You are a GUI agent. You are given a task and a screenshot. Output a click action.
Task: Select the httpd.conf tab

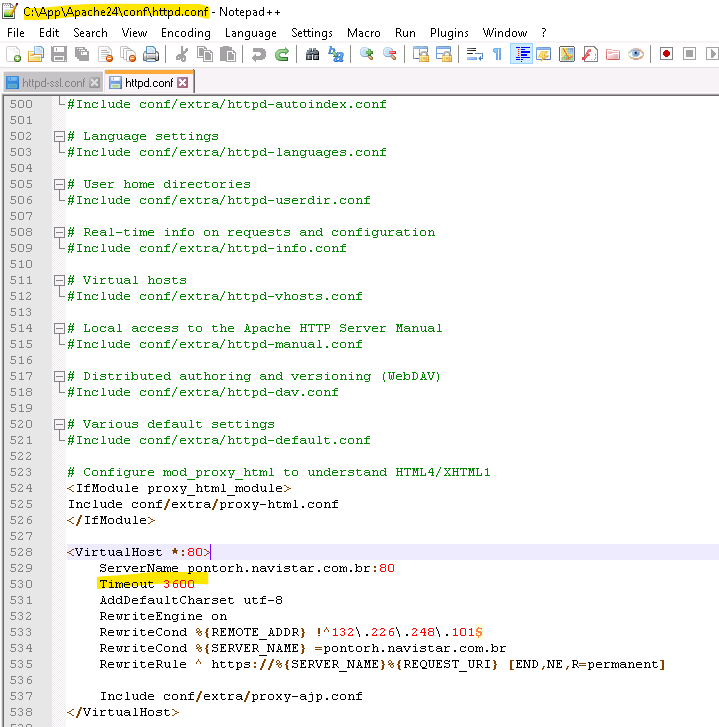(148, 83)
